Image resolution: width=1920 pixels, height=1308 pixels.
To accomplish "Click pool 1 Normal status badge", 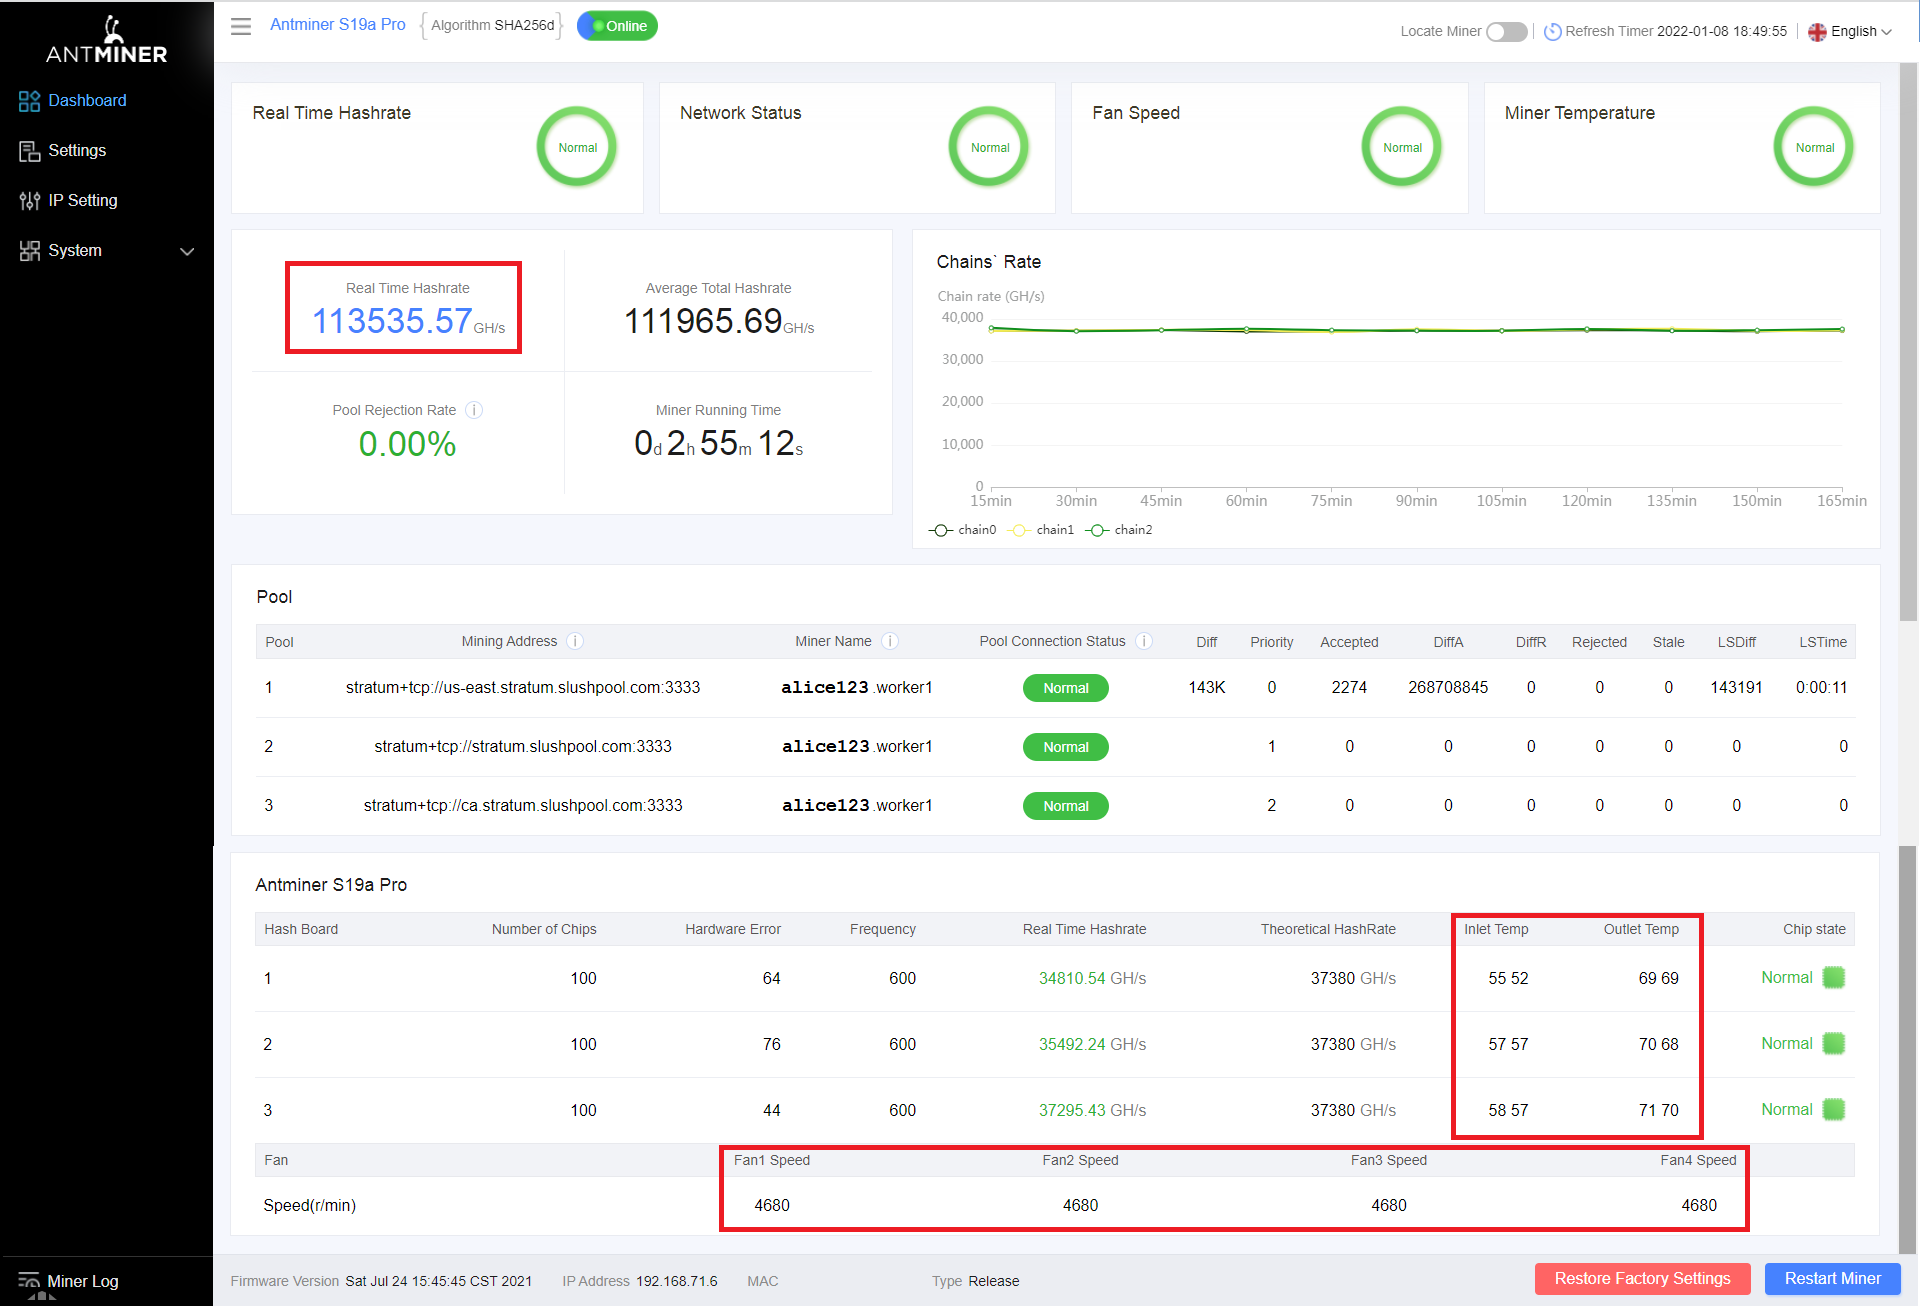I will click(1065, 688).
